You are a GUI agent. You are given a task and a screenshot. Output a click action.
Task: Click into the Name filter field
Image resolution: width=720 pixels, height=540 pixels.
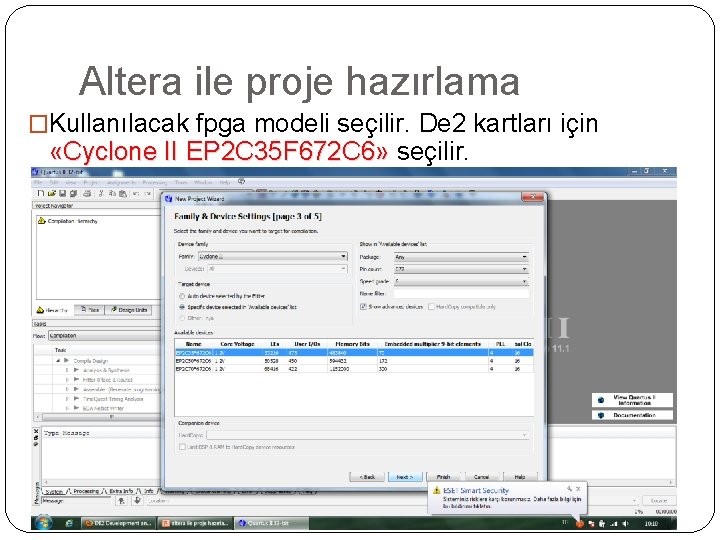point(461,293)
